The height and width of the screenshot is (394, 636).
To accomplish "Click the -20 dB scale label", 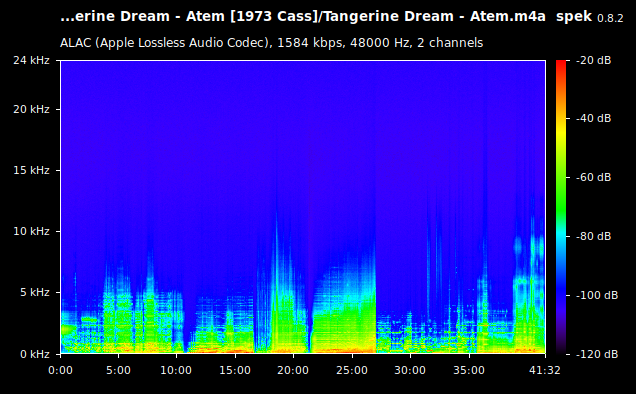I will [593, 60].
